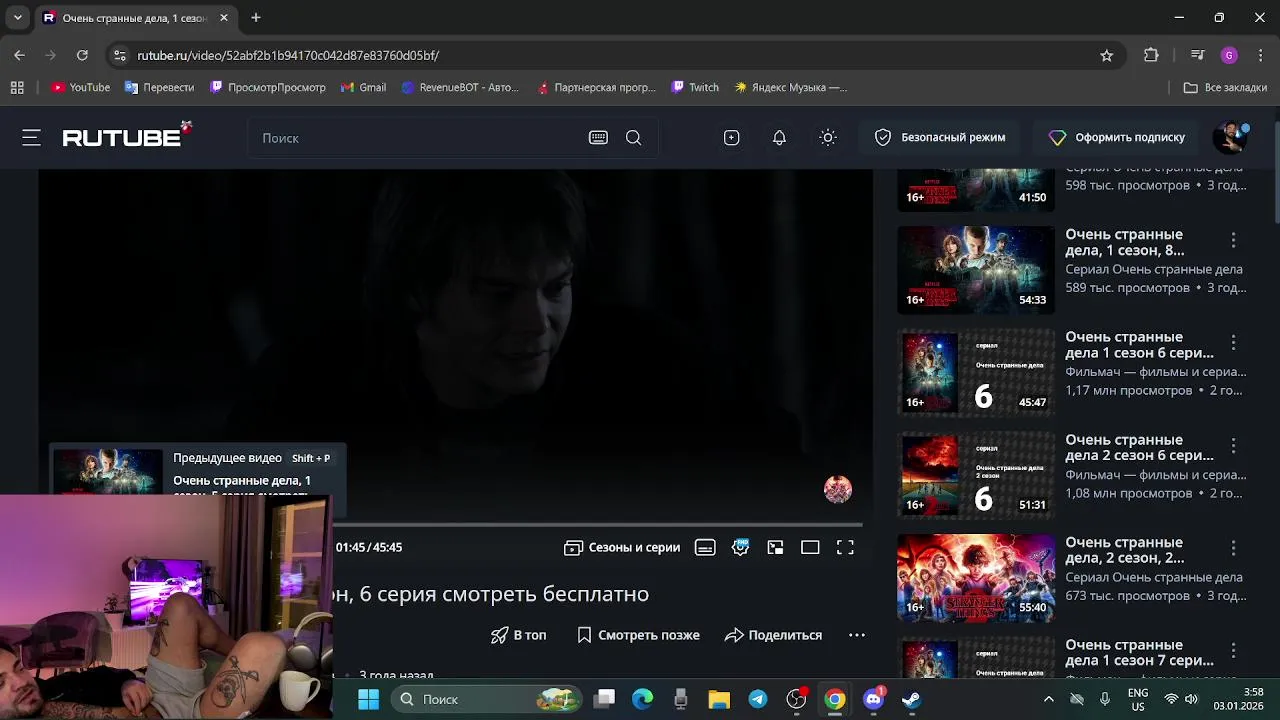Open Chrome three-dot menu
1280x720 pixels.
click(x=1261, y=55)
